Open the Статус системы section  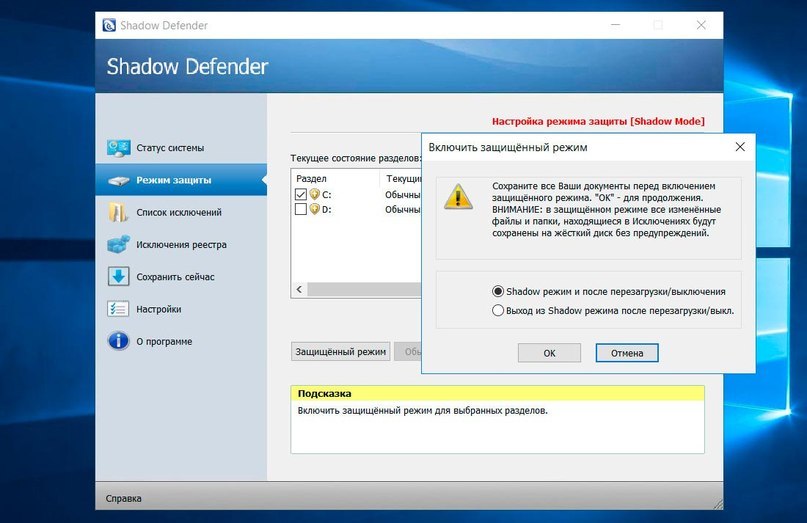[x=181, y=148]
